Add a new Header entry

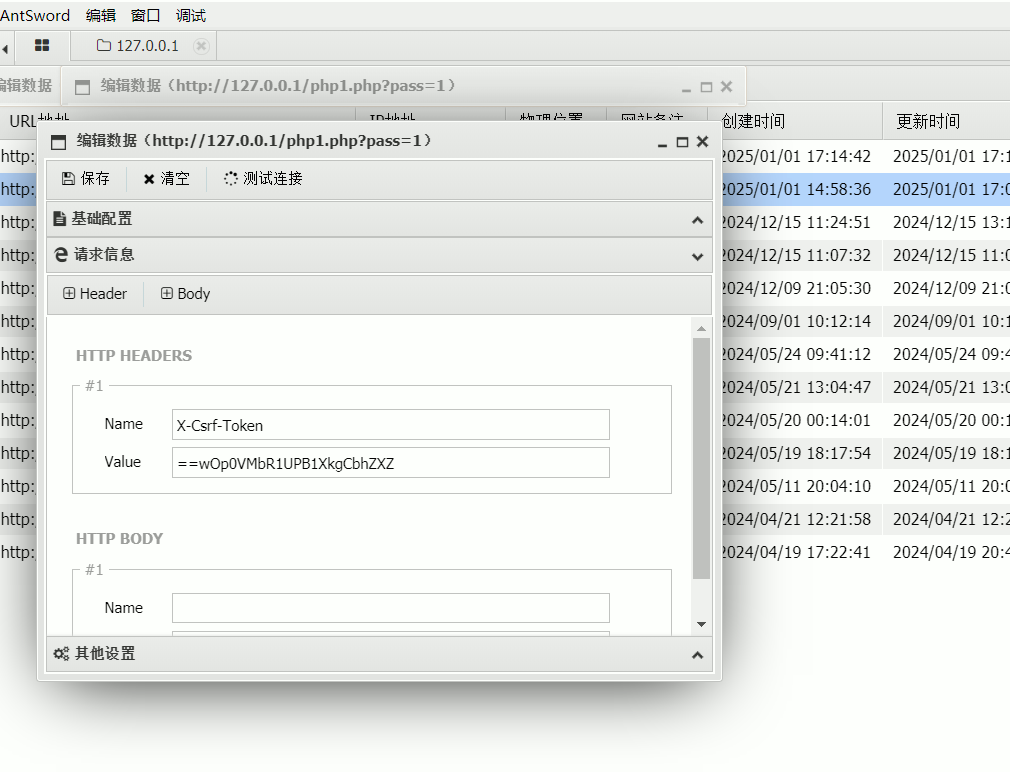tap(95, 294)
